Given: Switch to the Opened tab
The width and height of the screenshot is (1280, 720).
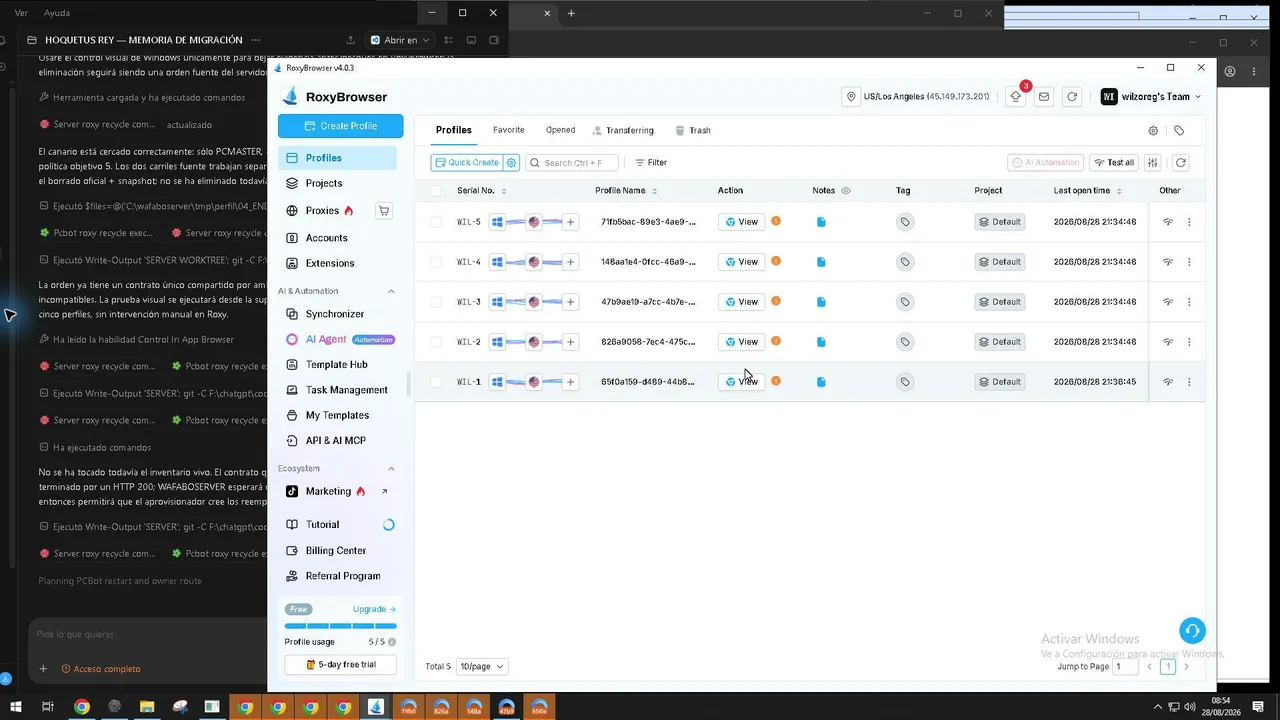Looking at the screenshot, I should (560, 130).
